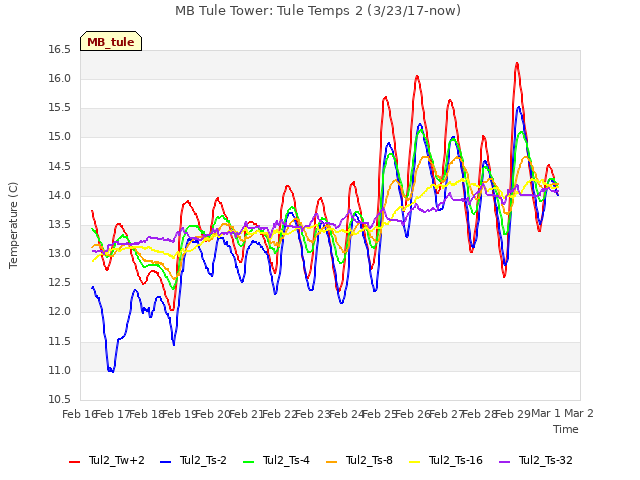640x480 pixels.
Task: Click the Mar 2 x-axis tick label
Action: (579, 413)
